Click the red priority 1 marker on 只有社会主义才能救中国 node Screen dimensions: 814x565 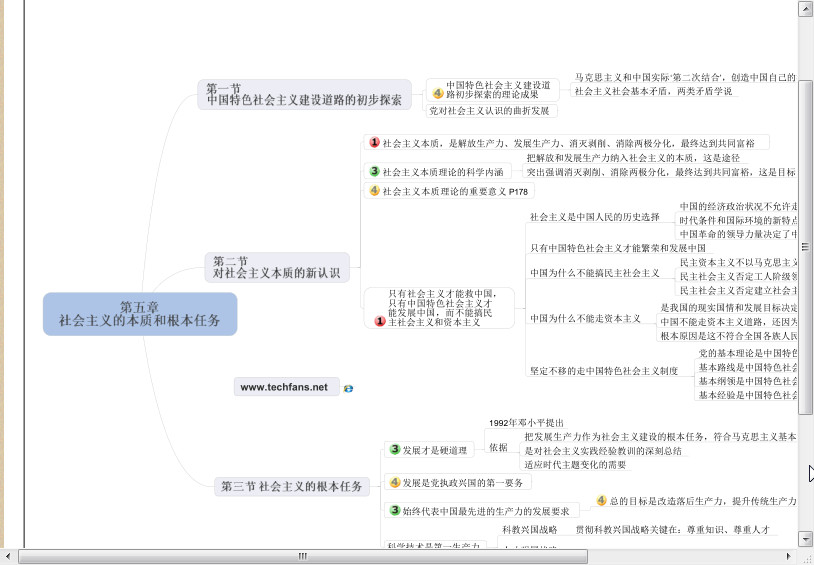click(379, 321)
